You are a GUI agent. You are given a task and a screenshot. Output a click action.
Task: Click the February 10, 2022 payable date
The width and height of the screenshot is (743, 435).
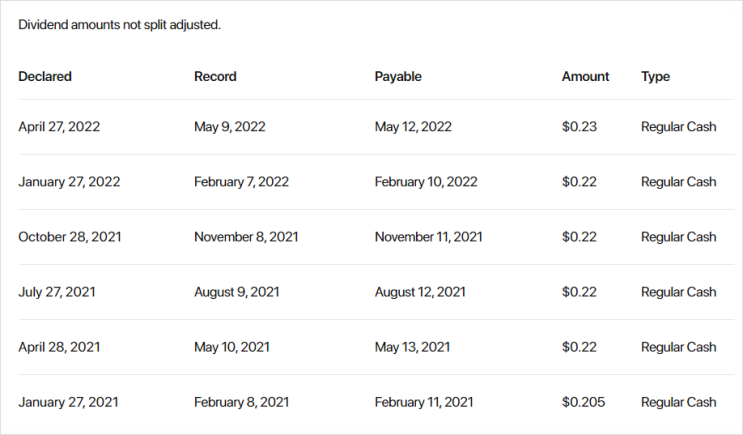(x=426, y=181)
